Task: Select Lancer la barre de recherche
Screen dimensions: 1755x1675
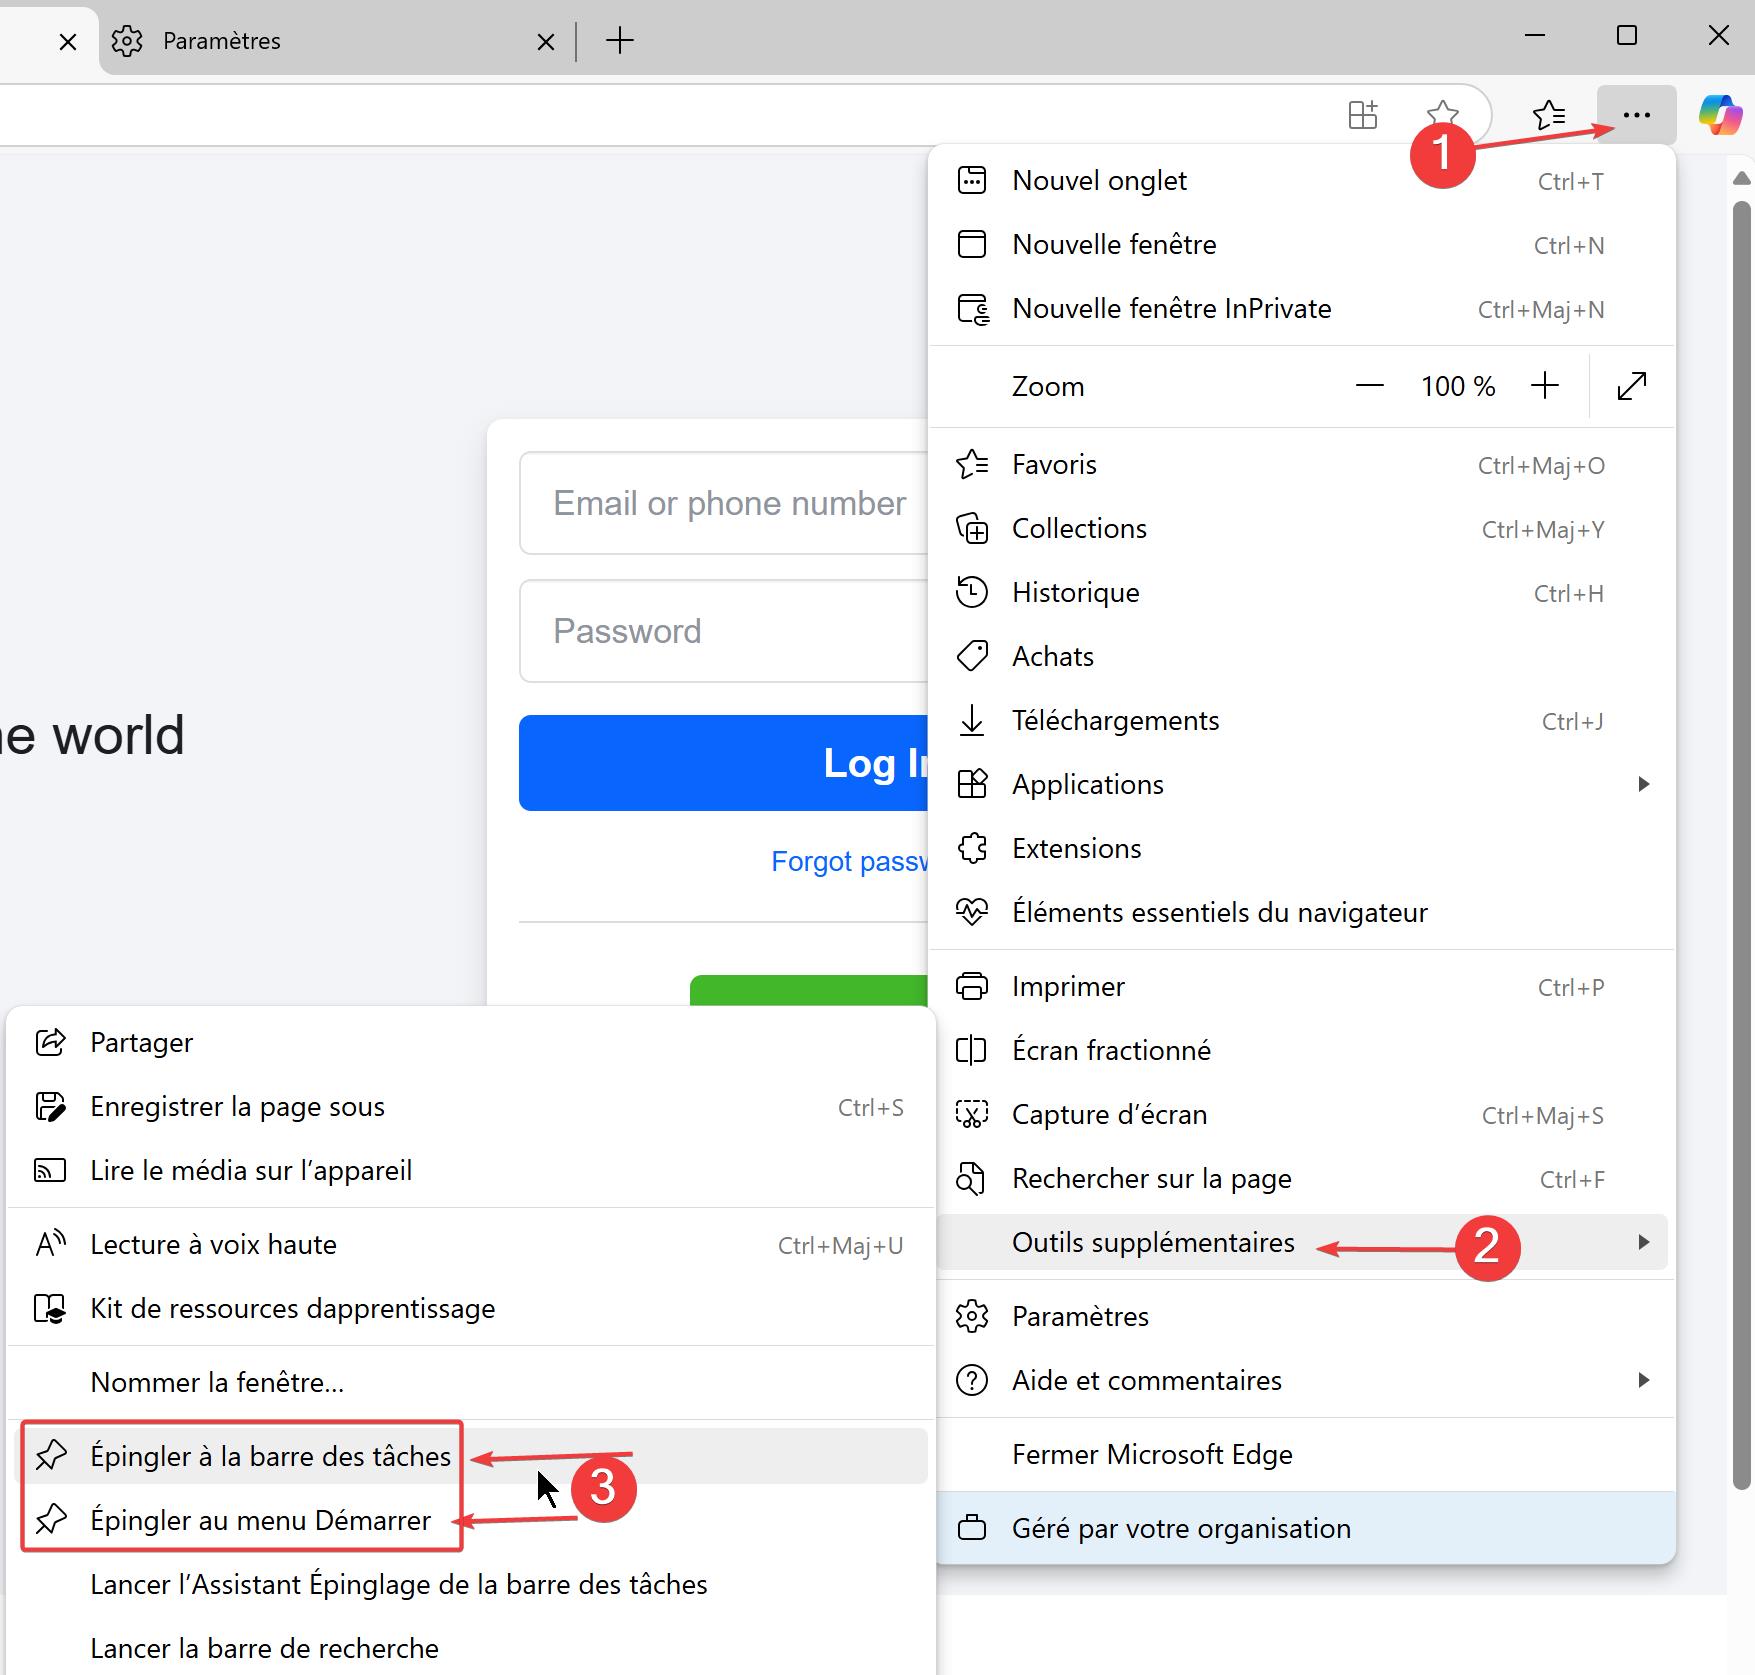Action: coord(471,1649)
